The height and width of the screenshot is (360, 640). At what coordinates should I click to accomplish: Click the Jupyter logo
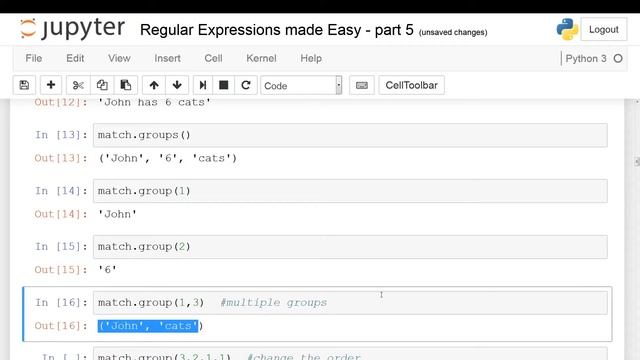click(x=72, y=29)
